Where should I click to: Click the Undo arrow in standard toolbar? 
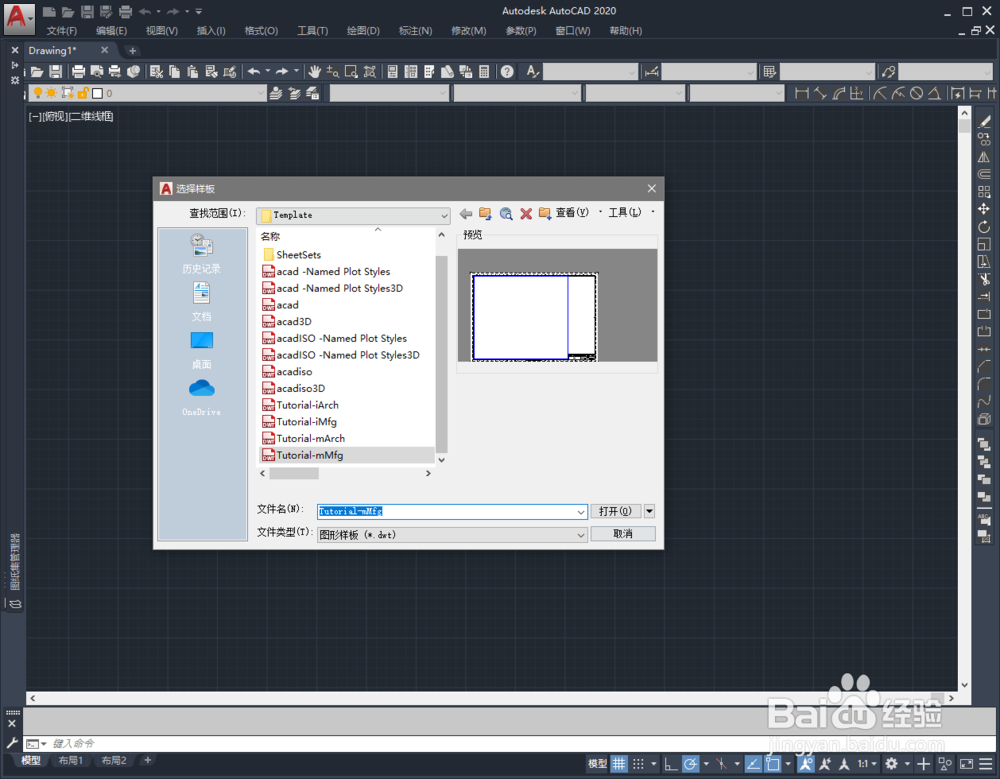tap(254, 72)
